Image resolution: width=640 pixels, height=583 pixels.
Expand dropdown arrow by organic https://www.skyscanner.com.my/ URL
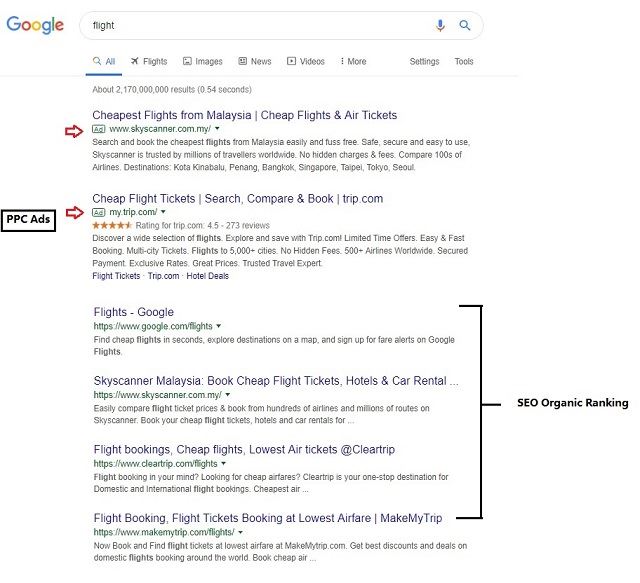click(228, 395)
